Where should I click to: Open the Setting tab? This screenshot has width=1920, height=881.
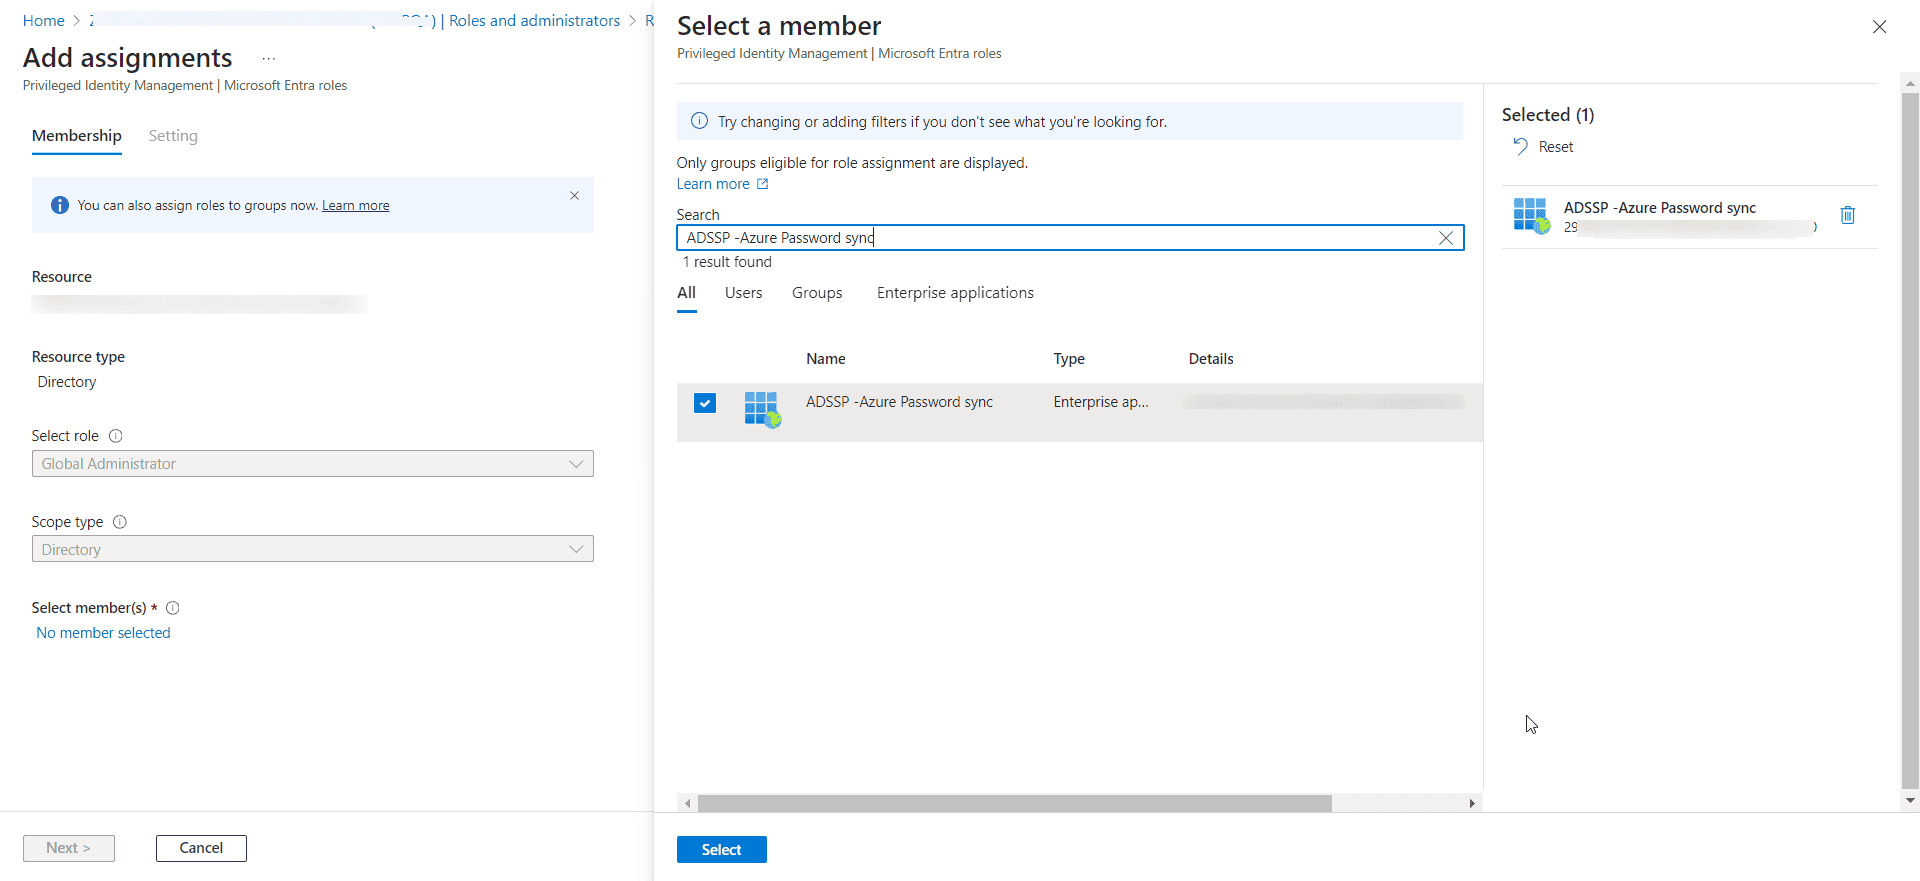(x=173, y=136)
